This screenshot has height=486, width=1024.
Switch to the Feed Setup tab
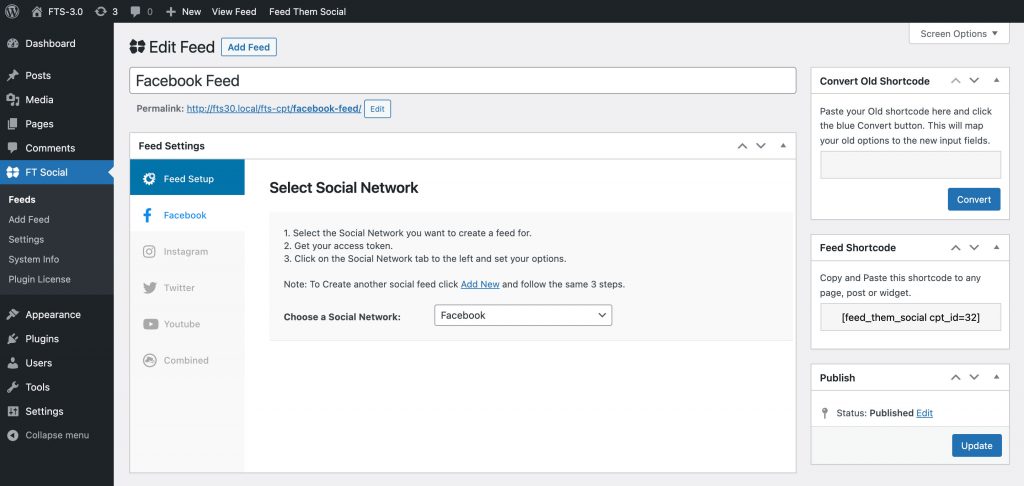[187, 178]
